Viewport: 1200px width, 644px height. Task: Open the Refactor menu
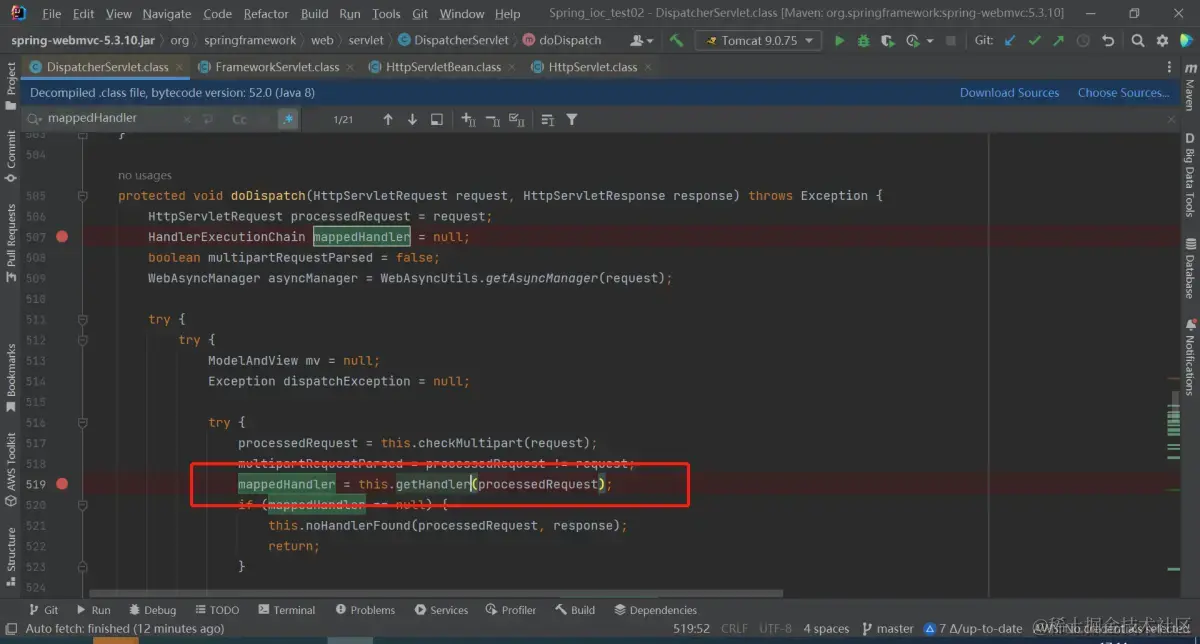point(266,14)
